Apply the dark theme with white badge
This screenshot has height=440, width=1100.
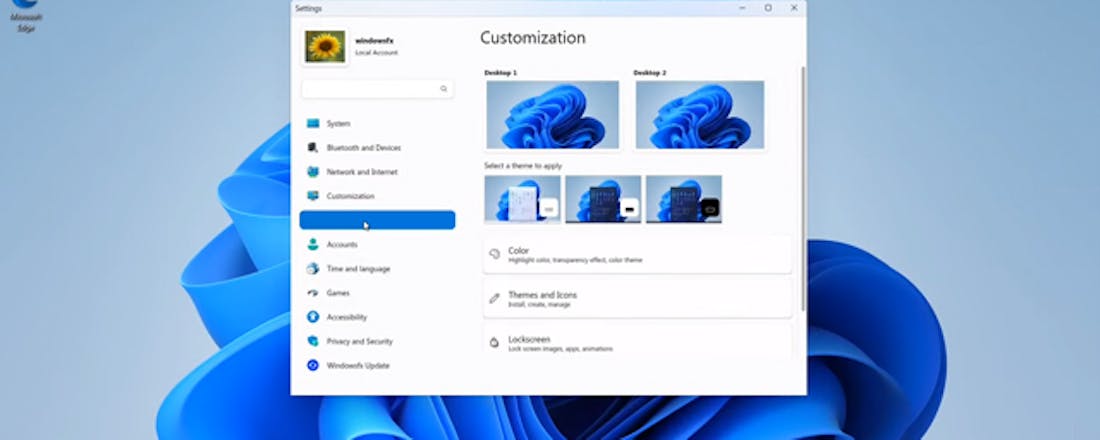point(603,199)
